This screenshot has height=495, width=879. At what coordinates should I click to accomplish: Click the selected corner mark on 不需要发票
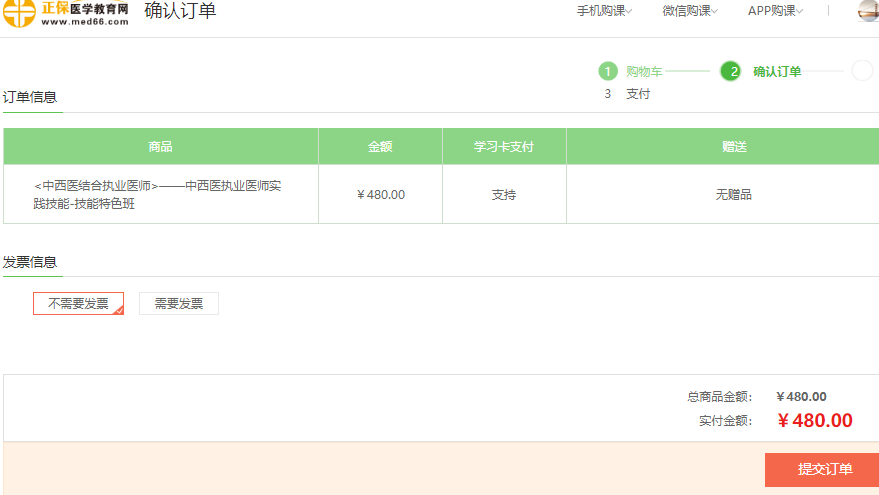(119, 310)
